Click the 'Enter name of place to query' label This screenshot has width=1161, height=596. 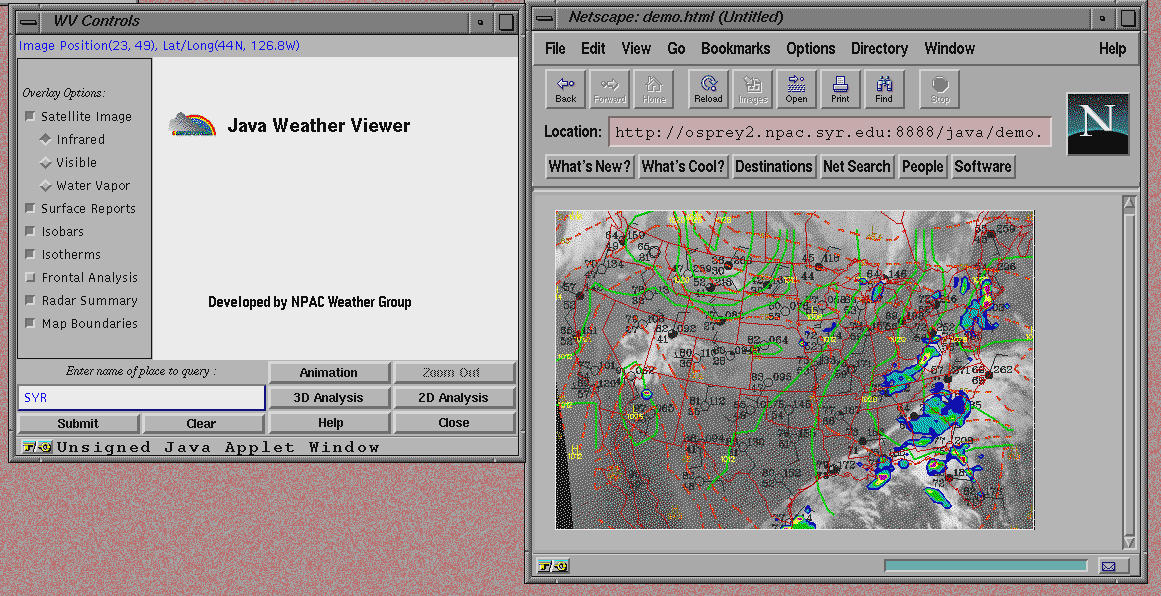pyautogui.click(x=141, y=371)
